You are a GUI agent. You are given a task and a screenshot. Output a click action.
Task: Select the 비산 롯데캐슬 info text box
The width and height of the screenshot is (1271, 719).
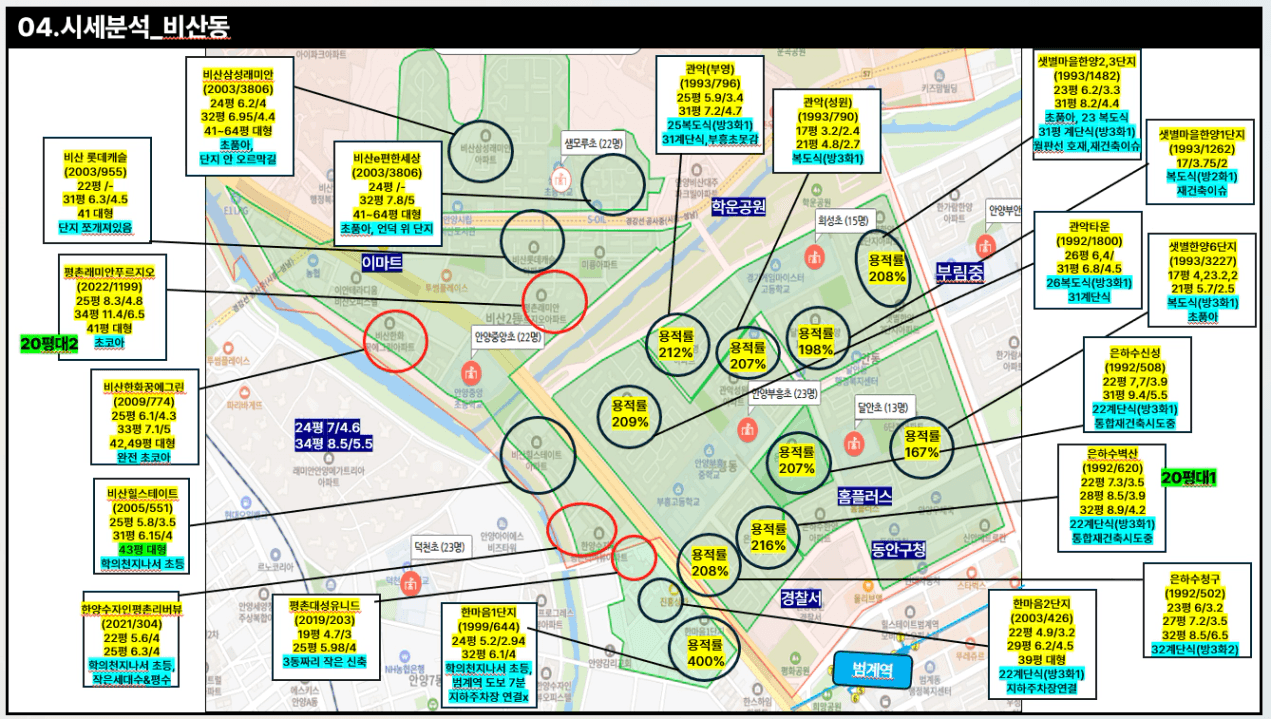click(x=96, y=192)
